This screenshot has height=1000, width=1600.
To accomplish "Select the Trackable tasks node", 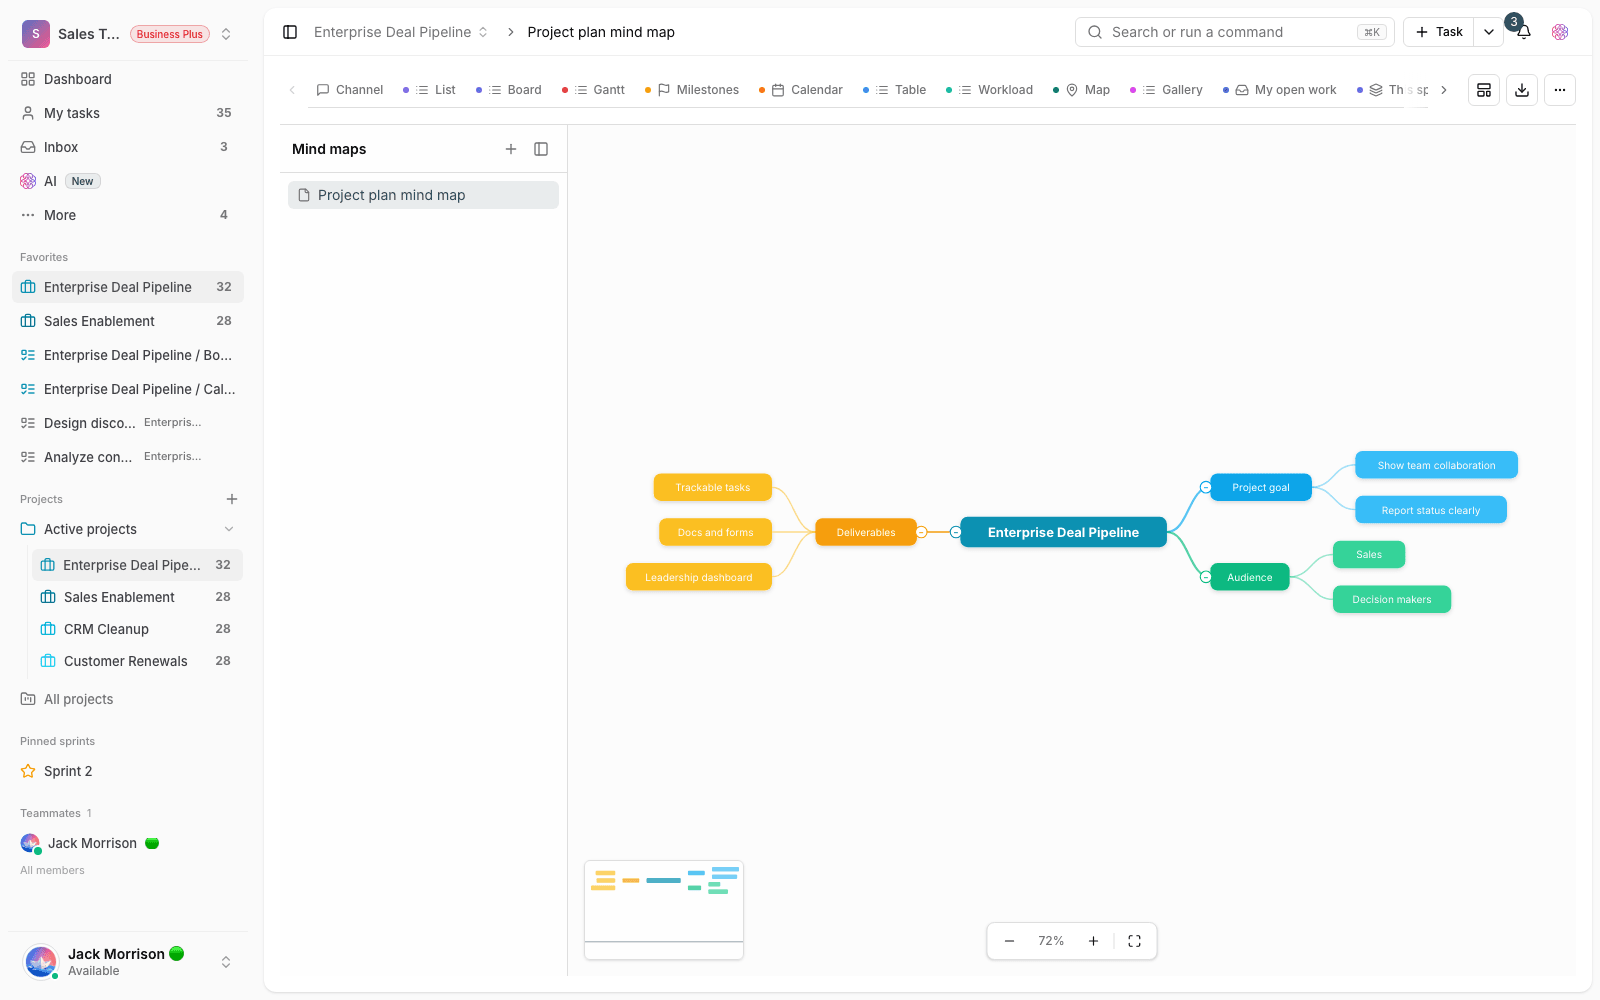I will (x=713, y=488).
